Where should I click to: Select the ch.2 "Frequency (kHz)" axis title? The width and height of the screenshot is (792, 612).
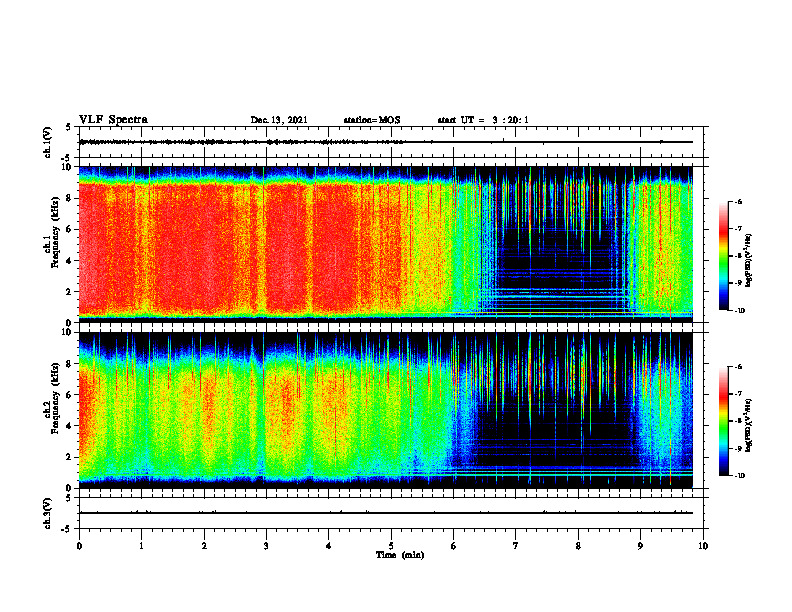tap(56, 397)
